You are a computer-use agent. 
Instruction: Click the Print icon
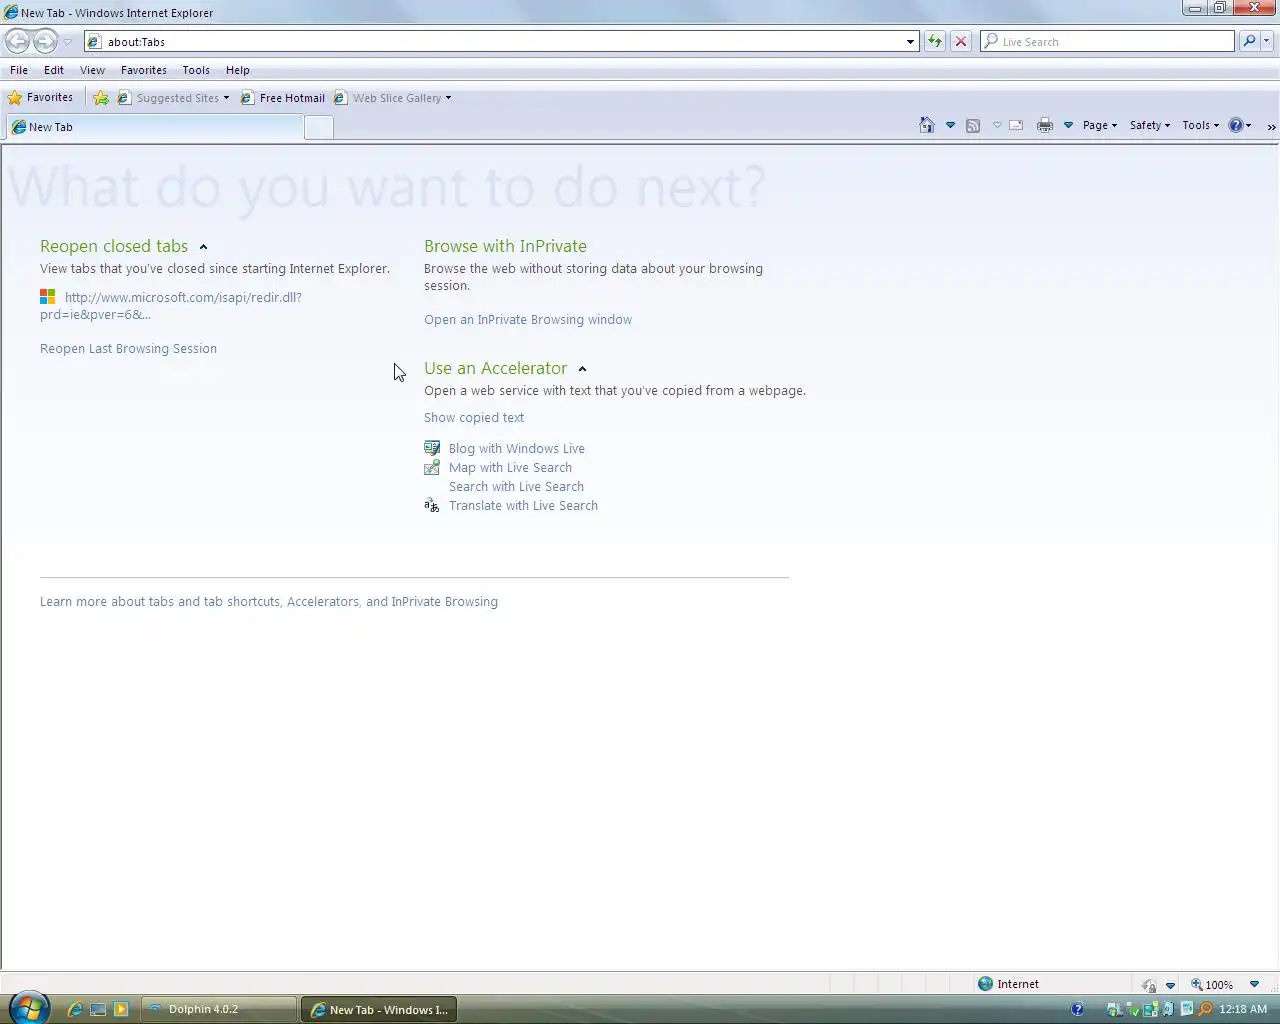pos(1045,125)
